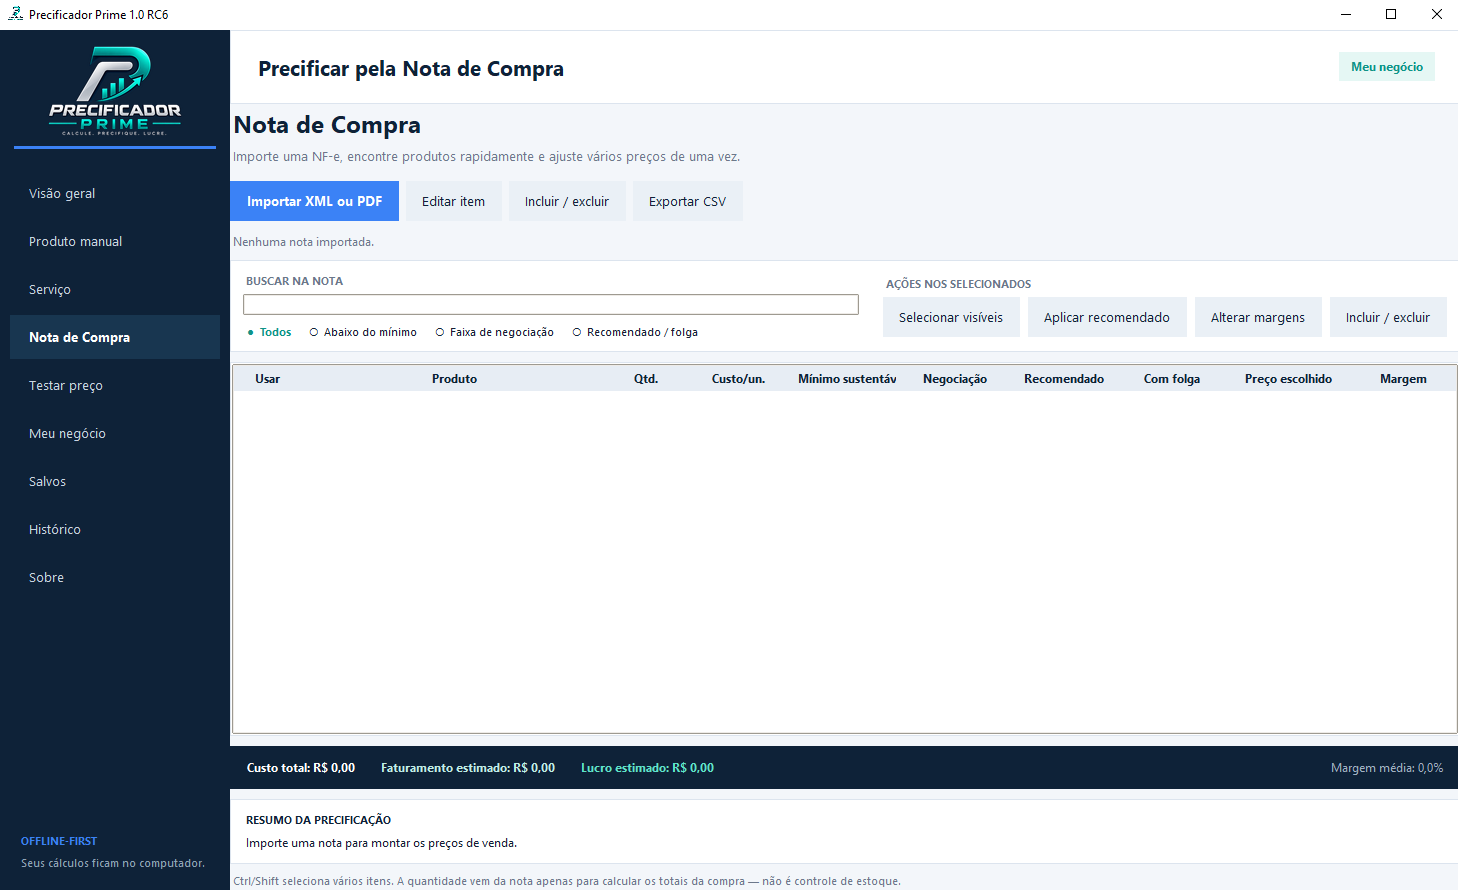Click the Preço escolhido column header

[x=1288, y=379]
